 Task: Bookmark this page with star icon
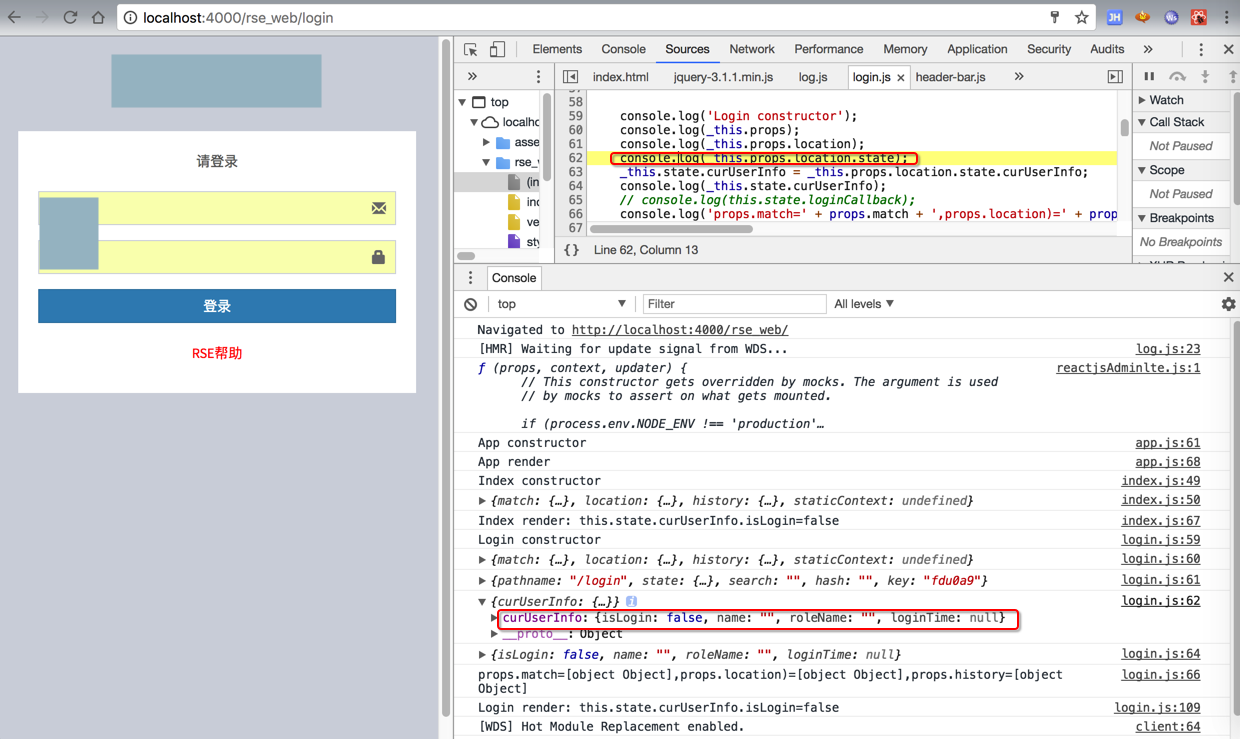(1081, 17)
